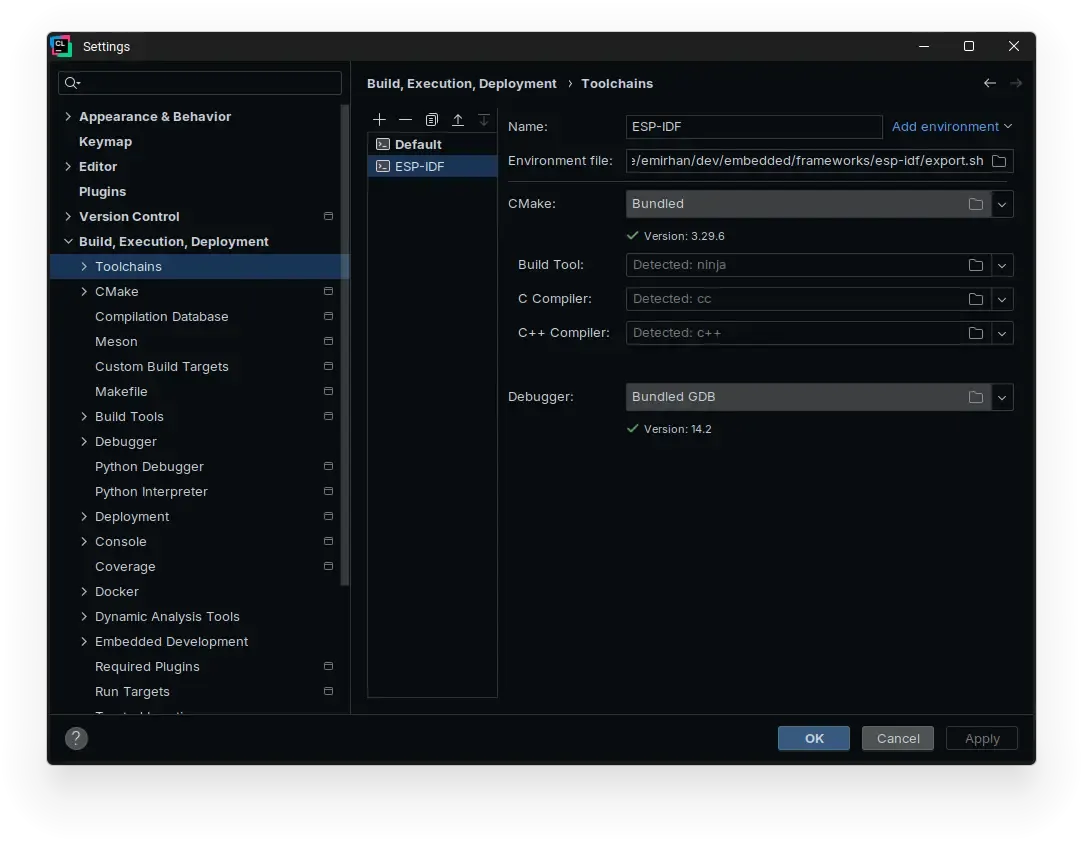Expand Appearance & Behavior section
The image size is (1083, 841).
(68, 117)
